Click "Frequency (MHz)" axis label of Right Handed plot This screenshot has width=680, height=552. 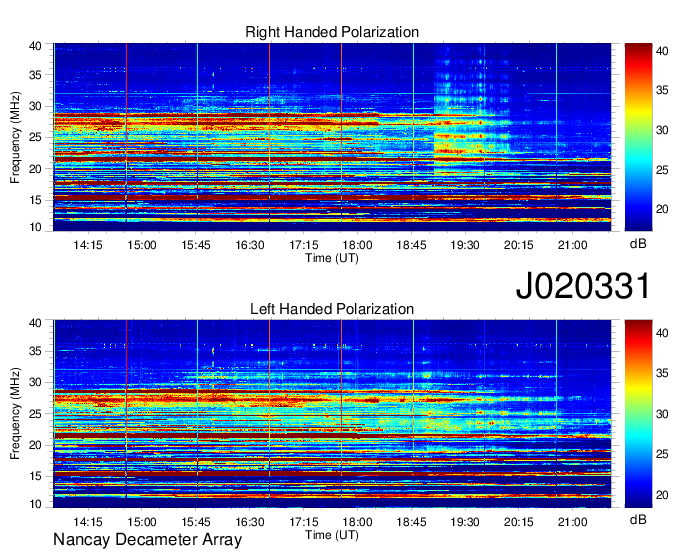(x=15, y=137)
